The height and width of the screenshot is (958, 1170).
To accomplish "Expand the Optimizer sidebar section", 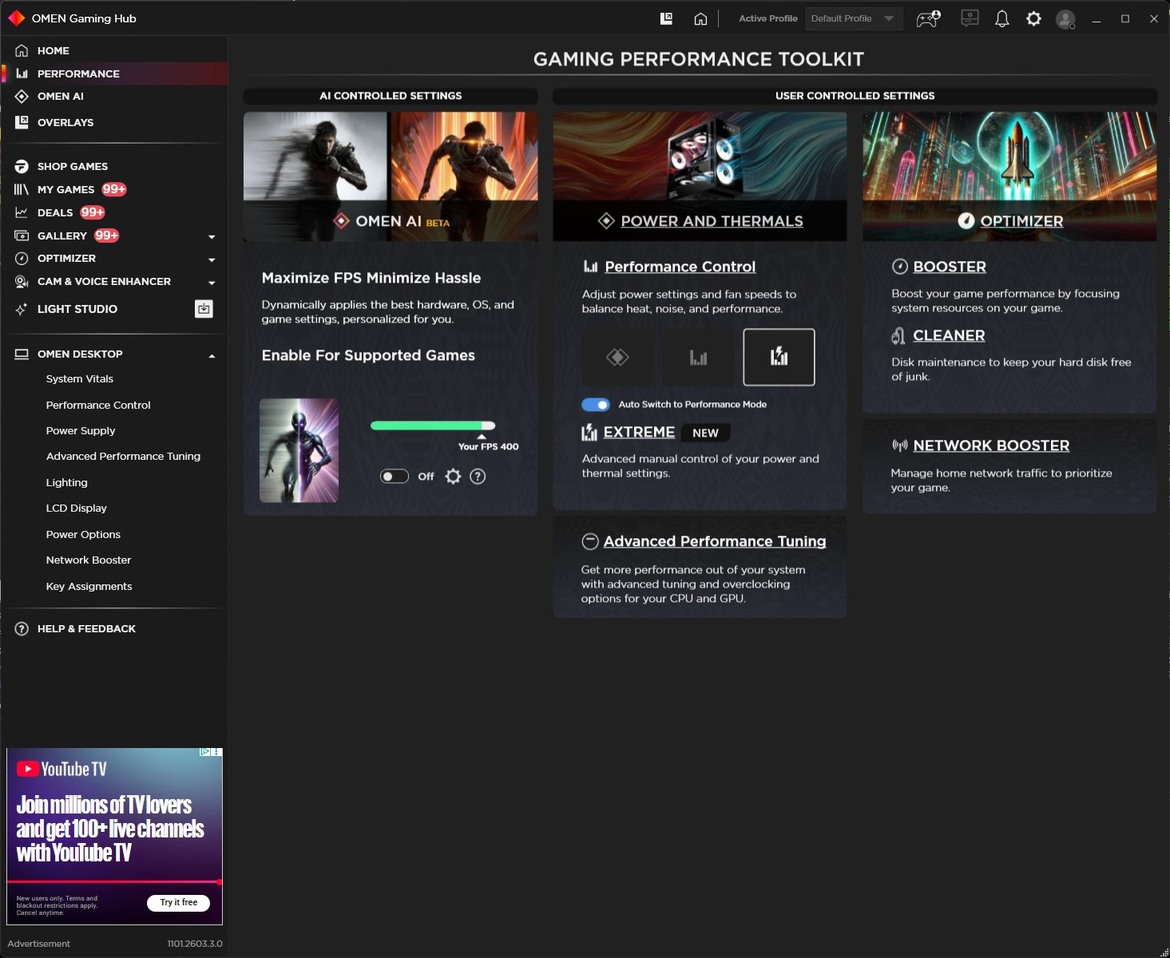I will [x=212, y=260].
